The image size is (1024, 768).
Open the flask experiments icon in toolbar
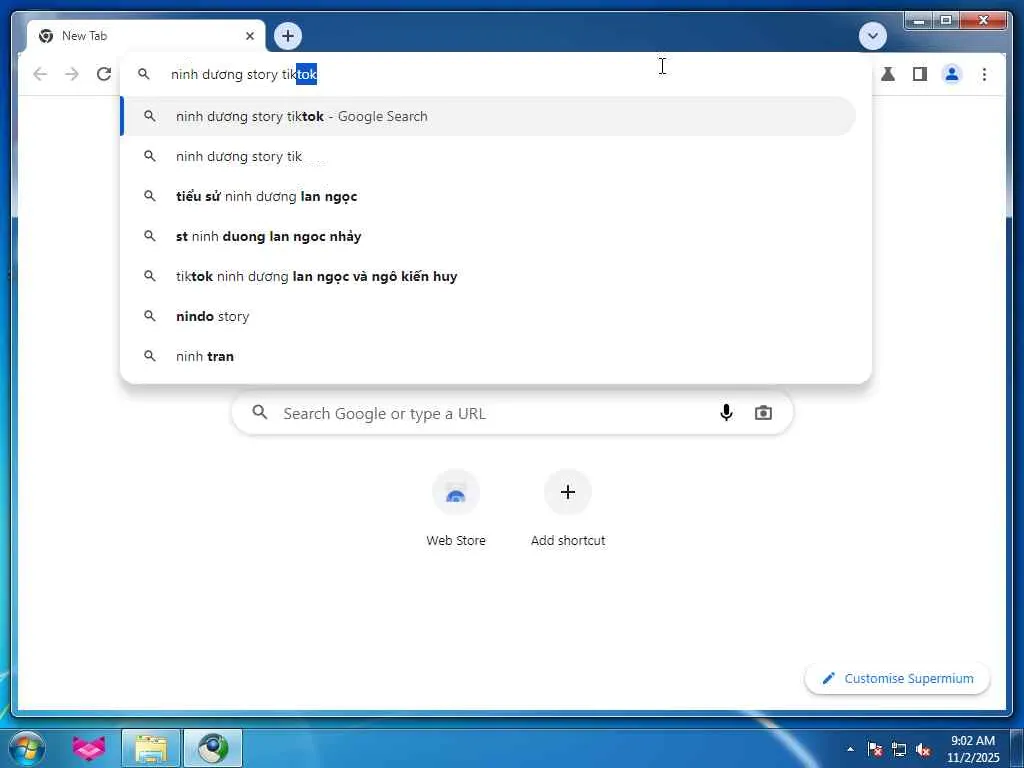click(x=888, y=74)
